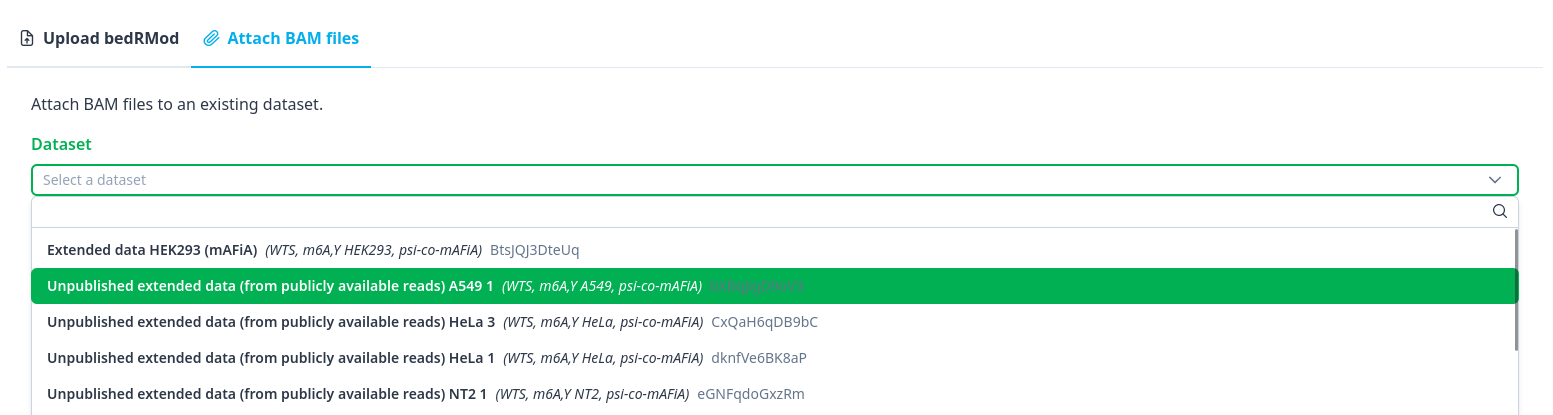Choose the Extended data HEK293 (mAFiA) dataset

[x=152, y=249]
